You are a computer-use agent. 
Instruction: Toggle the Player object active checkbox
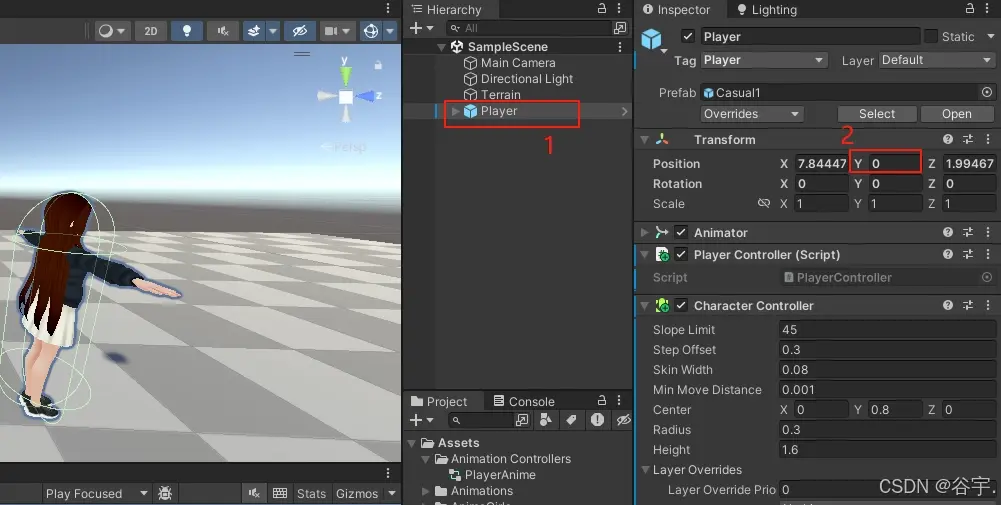pos(688,36)
